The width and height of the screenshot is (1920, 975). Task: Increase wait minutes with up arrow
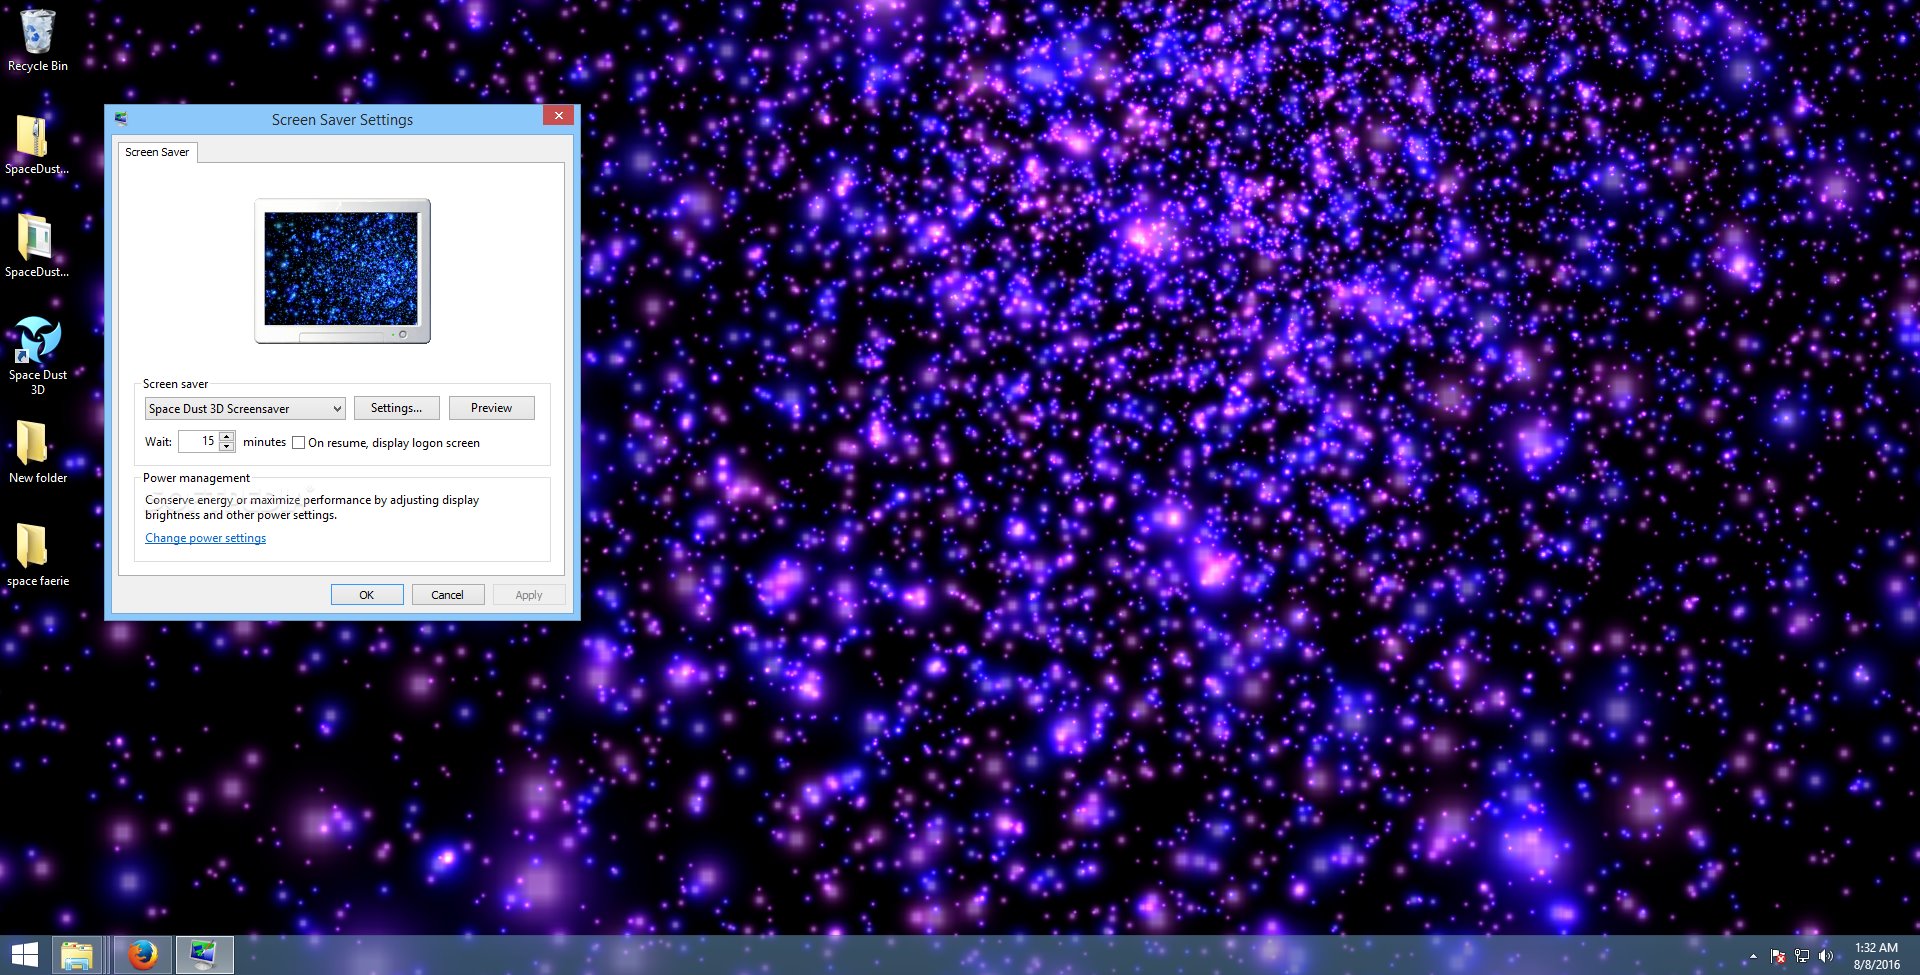(227, 436)
